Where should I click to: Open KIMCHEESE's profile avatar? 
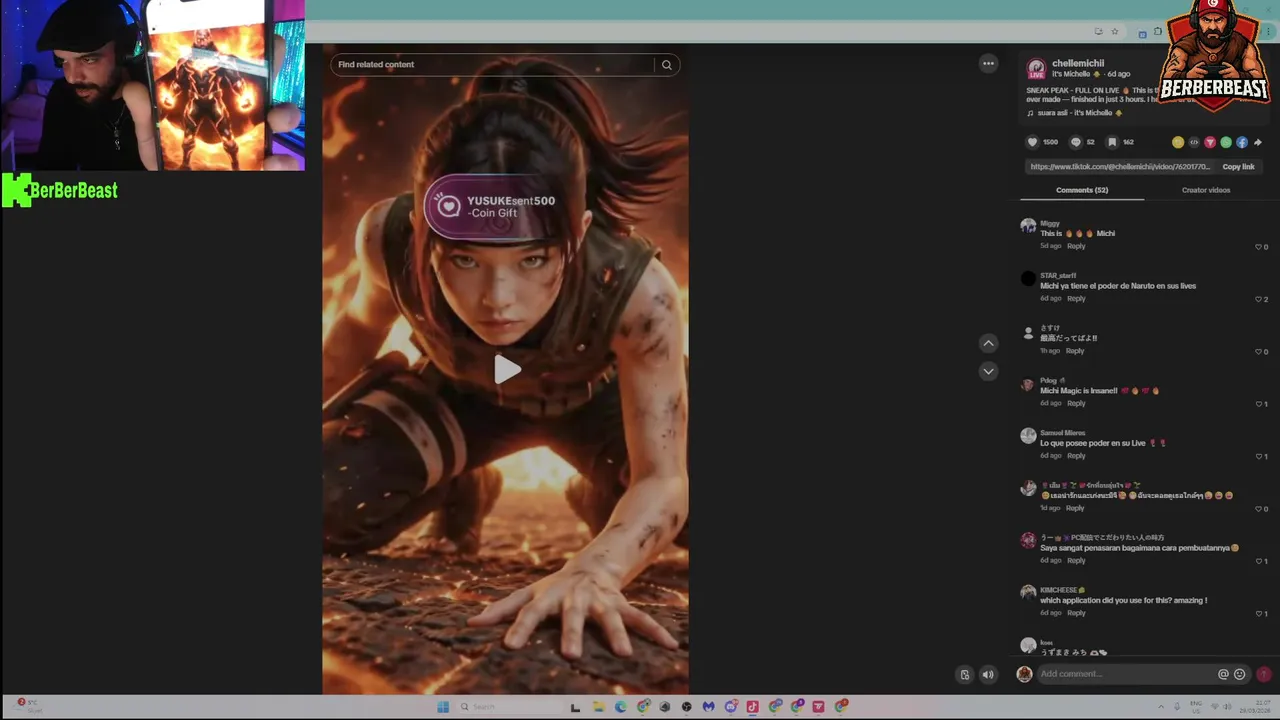(1028, 592)
